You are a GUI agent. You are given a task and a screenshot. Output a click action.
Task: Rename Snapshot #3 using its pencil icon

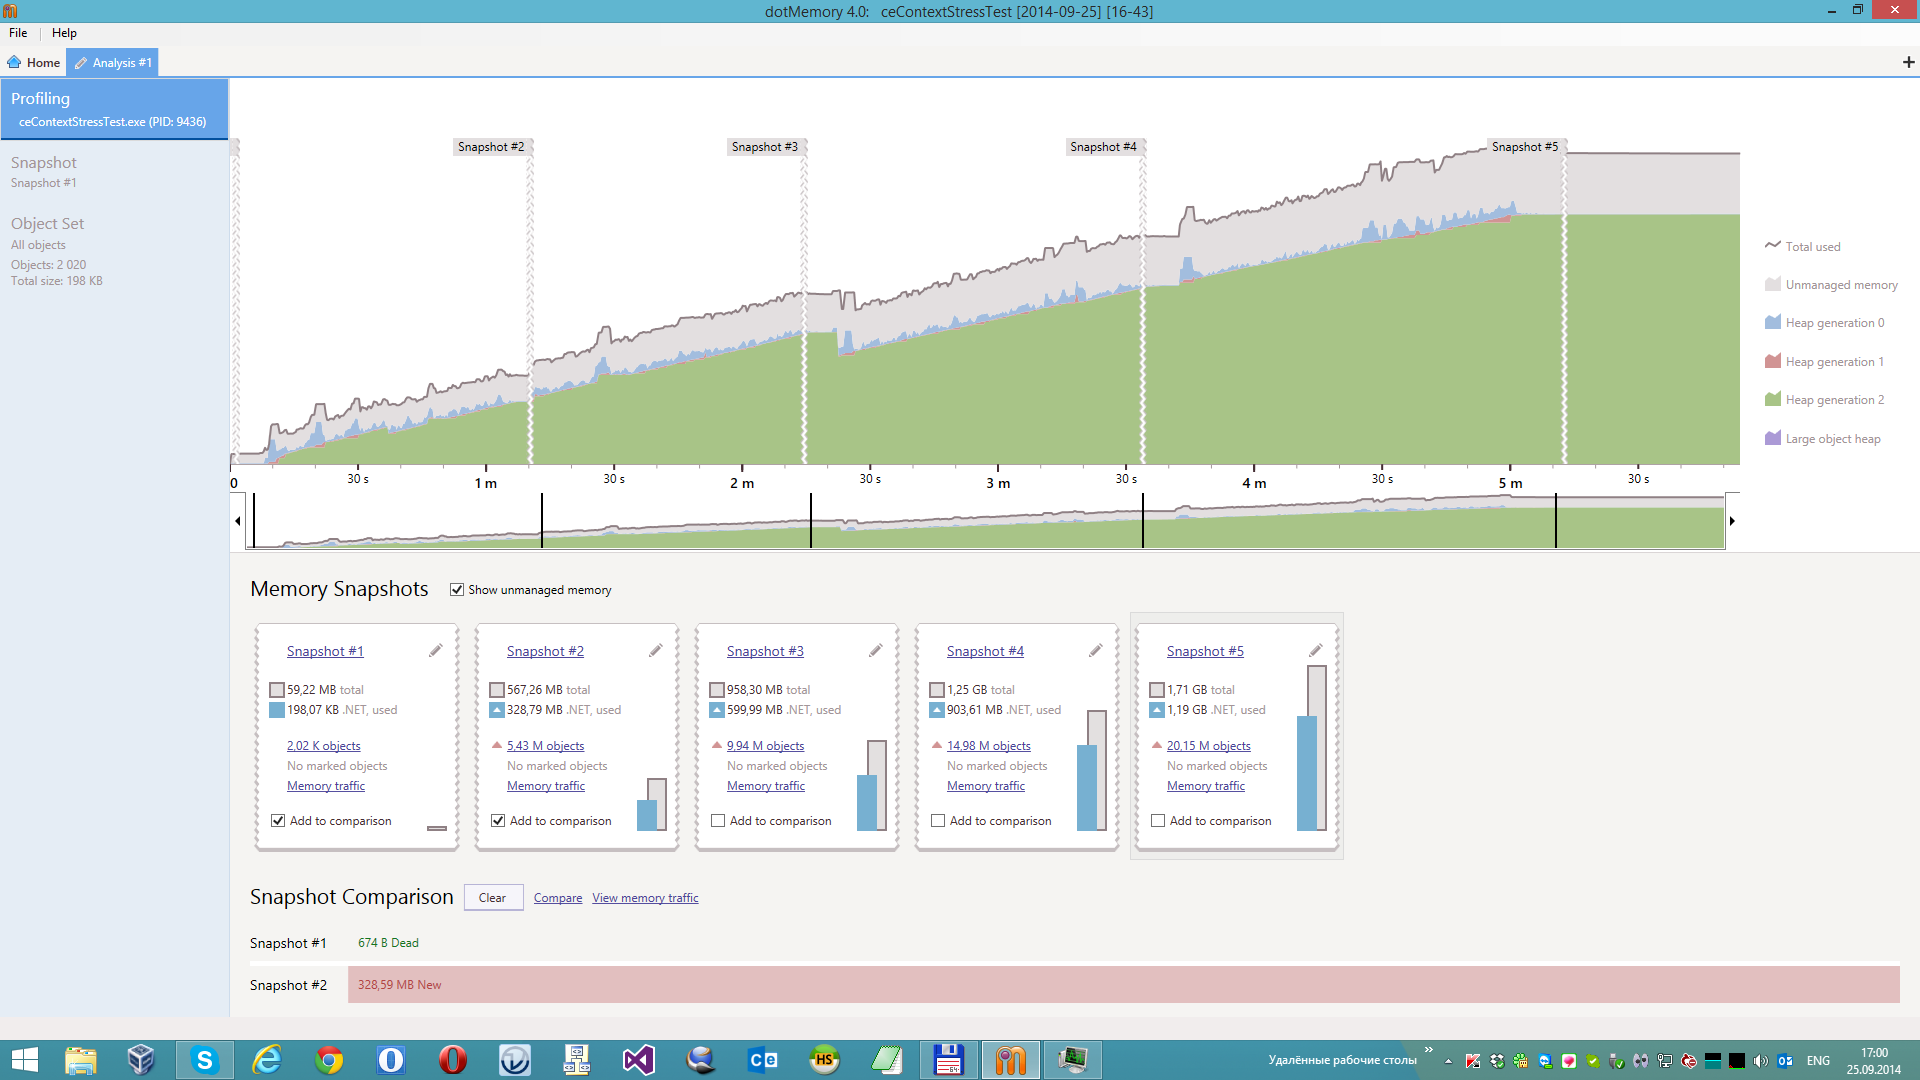click(x=876, y=651)
